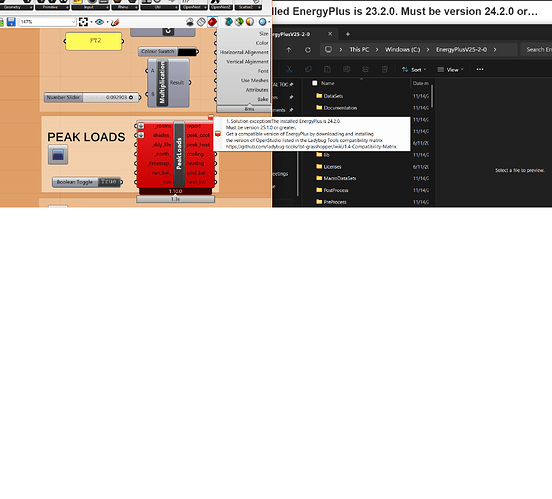The width and height of the screenshot is (552, 499).
Task: Click the Name column header
Action: [328, 83]
